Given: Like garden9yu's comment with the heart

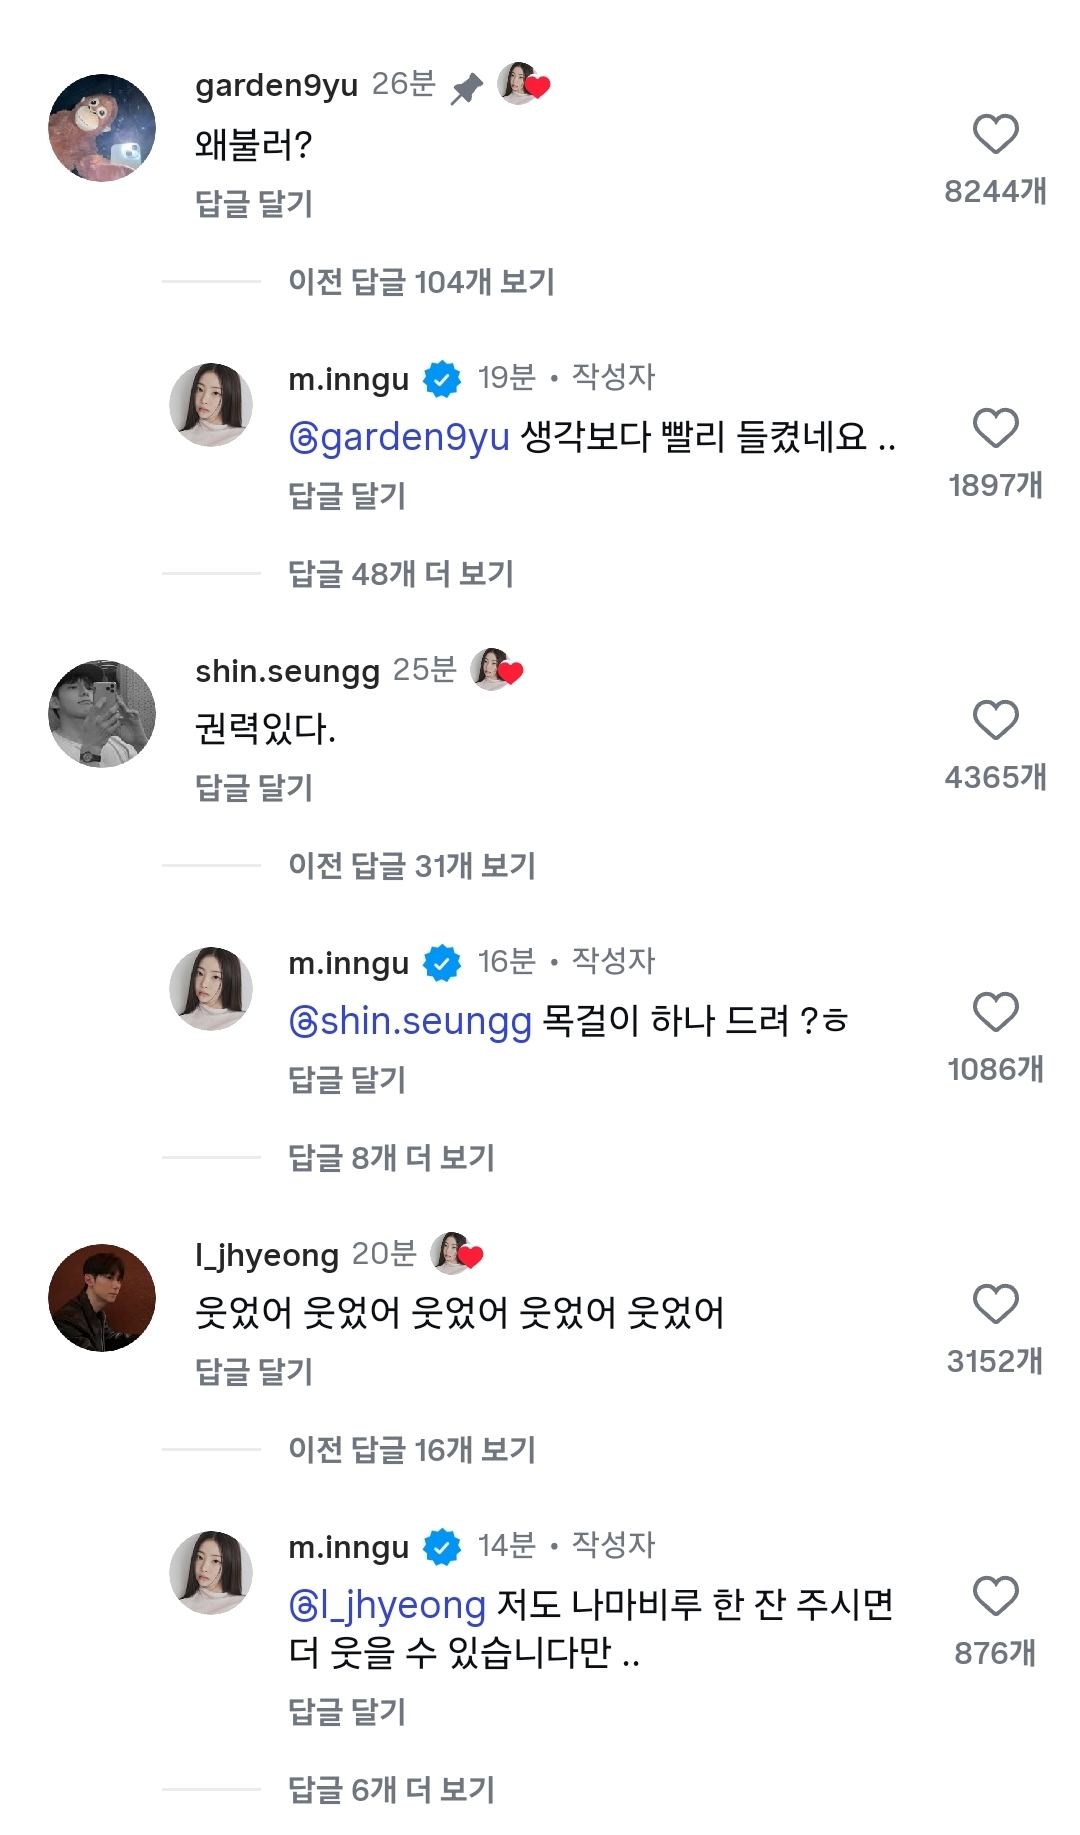Looking at the screenshot, I should pyautogui.click(x=995, y=134).
